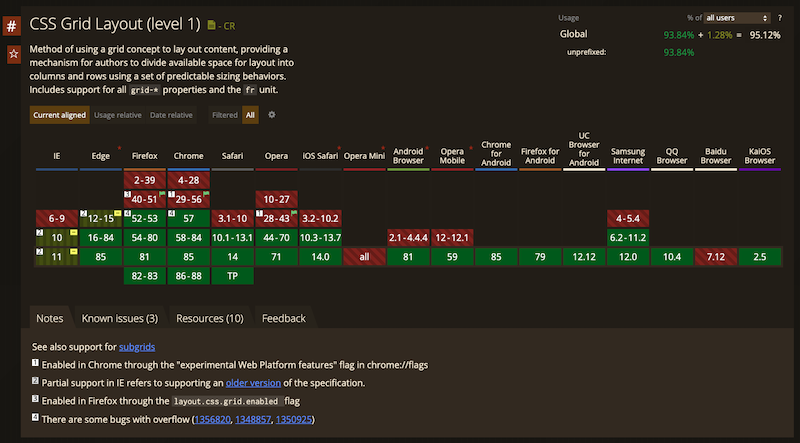Click the KaiOS Browser column header

pos(760,156)
